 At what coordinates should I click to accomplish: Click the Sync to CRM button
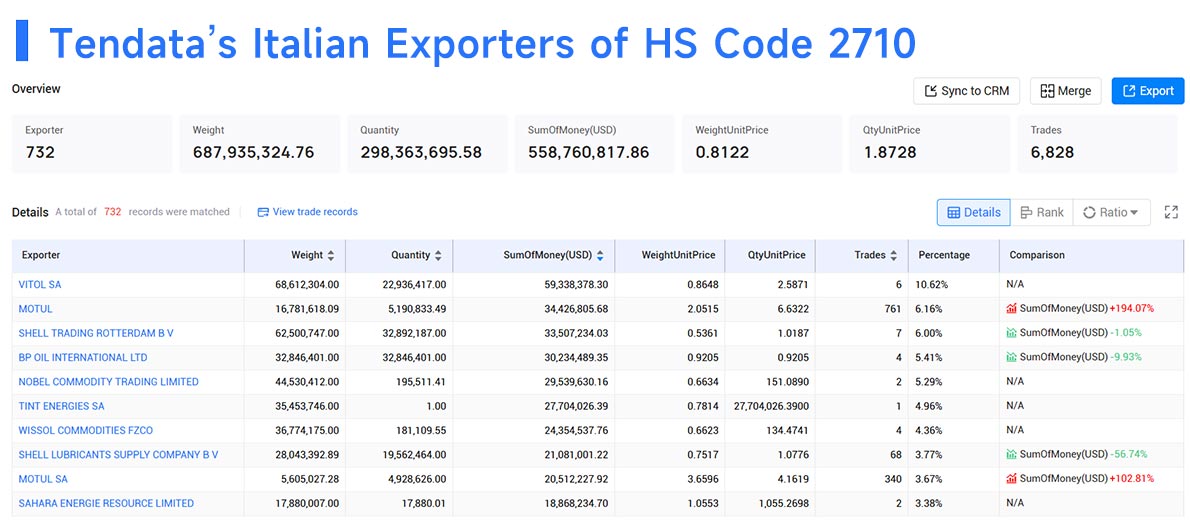click(966, 91)
